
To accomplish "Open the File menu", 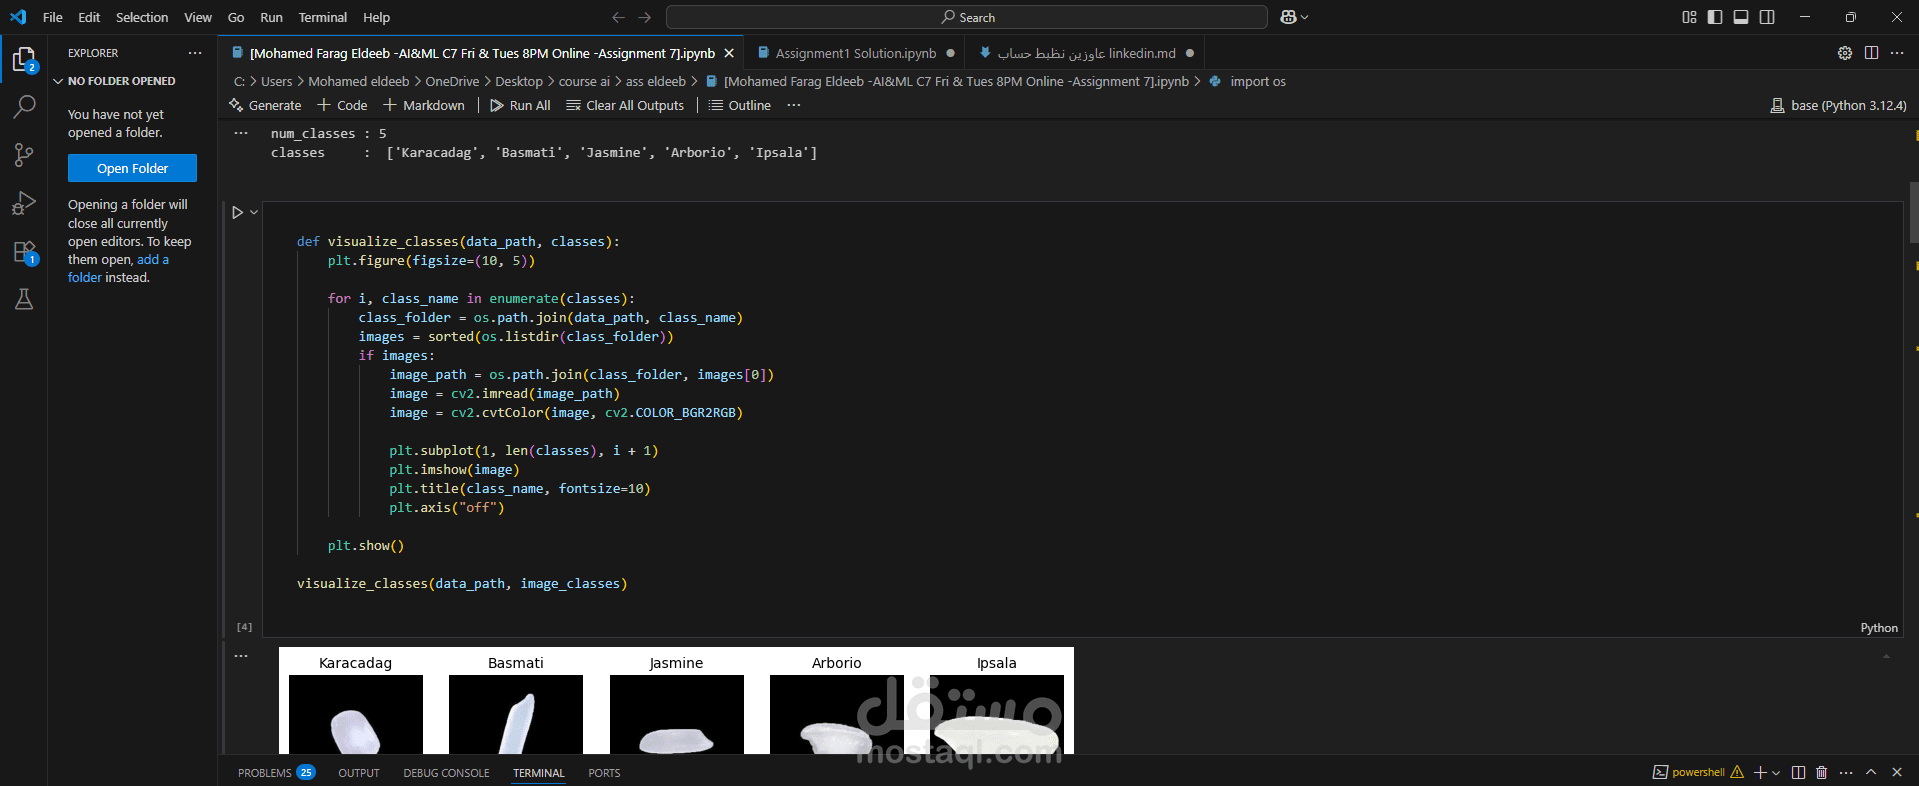I will pos(53,17).
